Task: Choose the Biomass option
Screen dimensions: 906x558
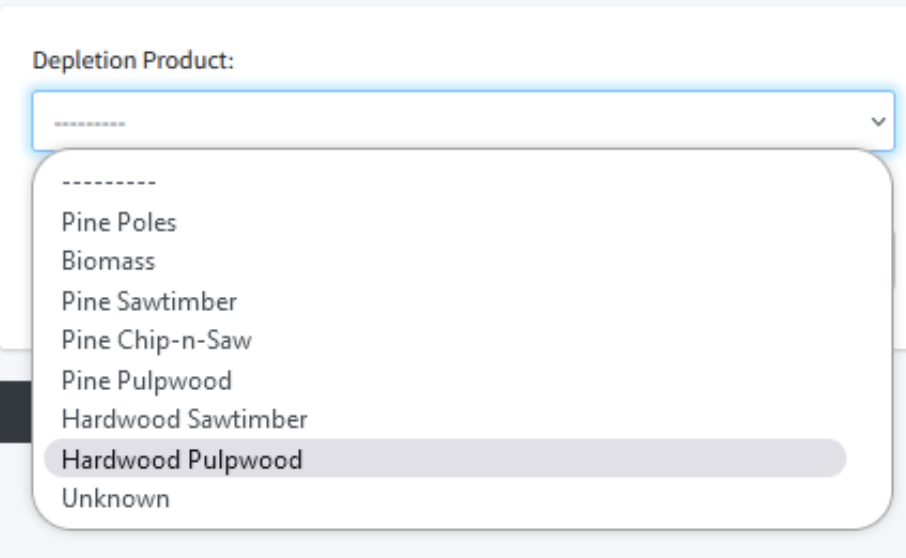Action: pos(108,261)
